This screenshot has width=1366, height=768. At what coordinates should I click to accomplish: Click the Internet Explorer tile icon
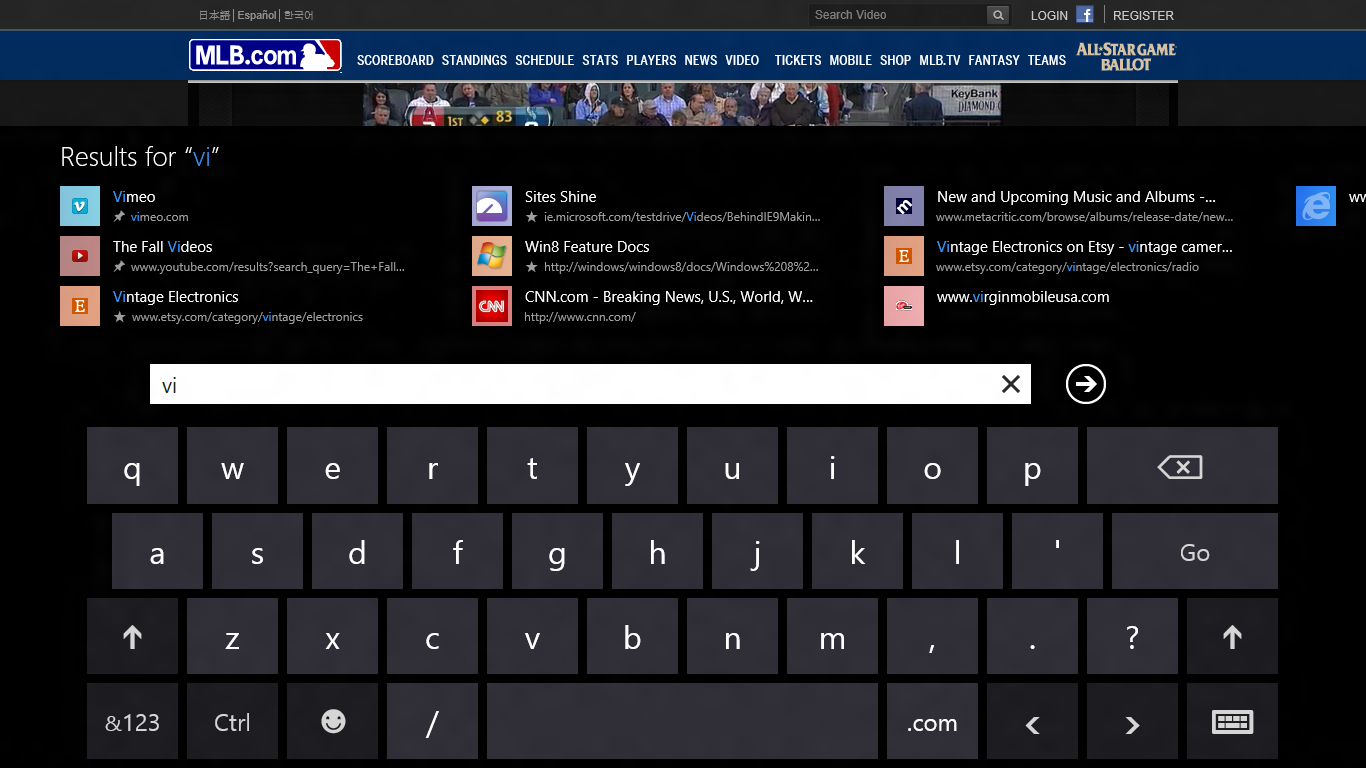tap(1316, 206)
